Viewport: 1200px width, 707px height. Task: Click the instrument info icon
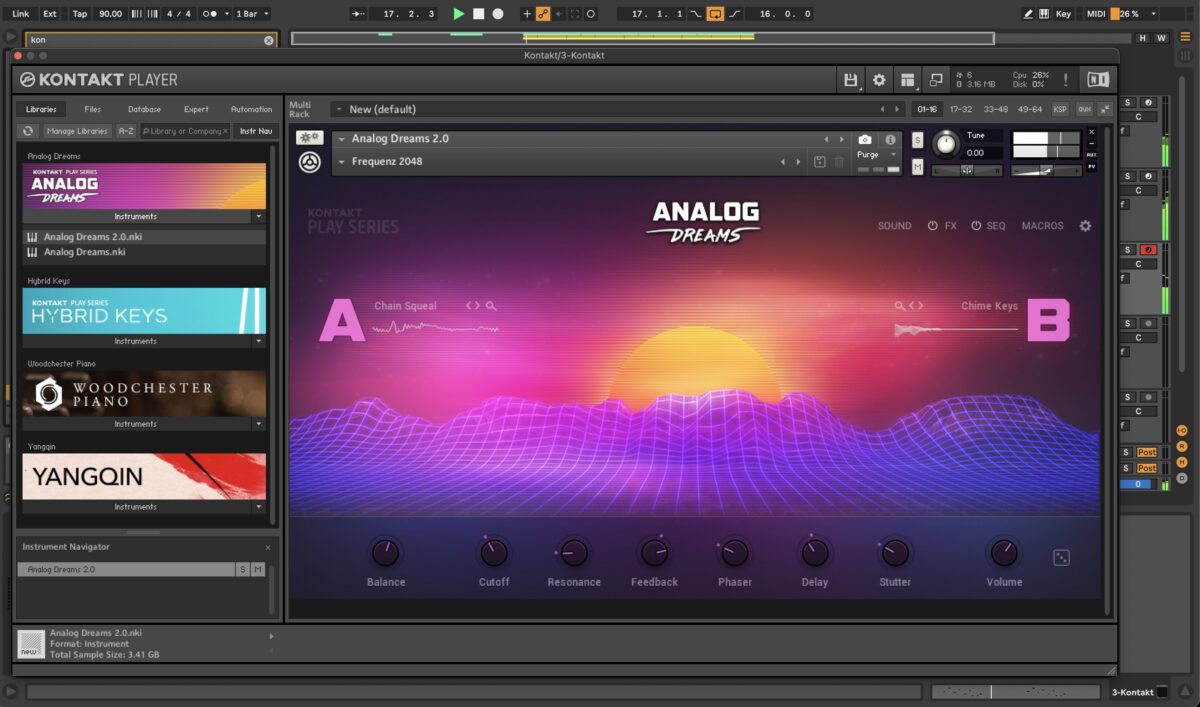[890, 140]
